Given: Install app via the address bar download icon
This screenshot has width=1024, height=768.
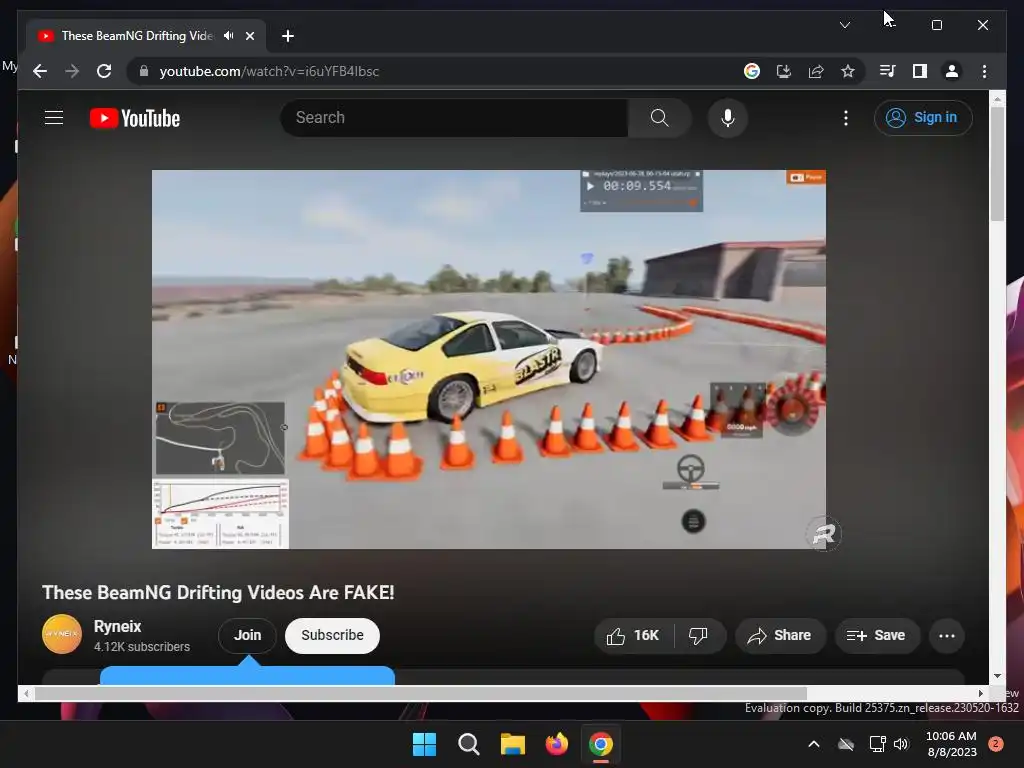Looking at the screenshot, I should click(784, 71).
